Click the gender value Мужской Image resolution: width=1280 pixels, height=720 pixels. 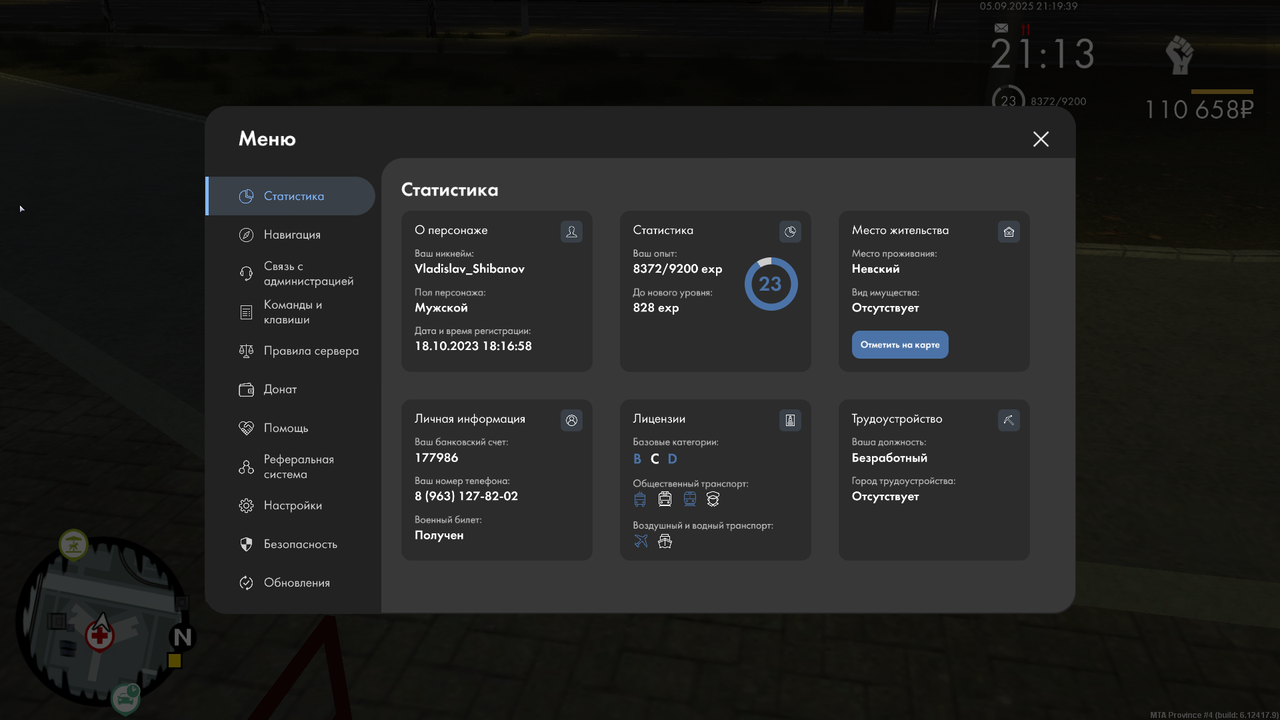(441, 308)
